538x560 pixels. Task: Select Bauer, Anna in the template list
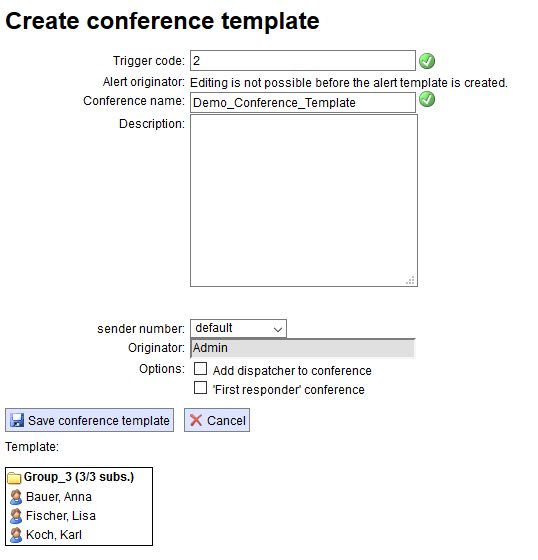coord(59,497)
